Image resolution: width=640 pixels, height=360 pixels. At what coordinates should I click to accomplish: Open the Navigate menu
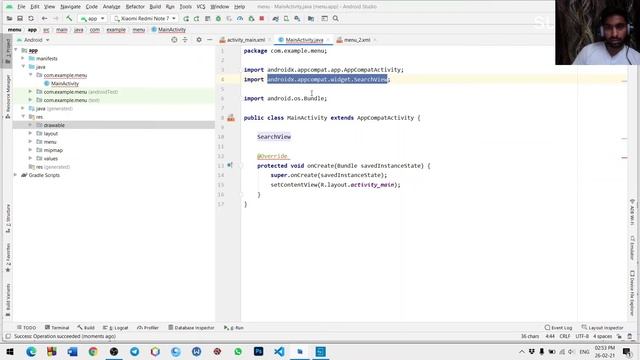point(71,7)
